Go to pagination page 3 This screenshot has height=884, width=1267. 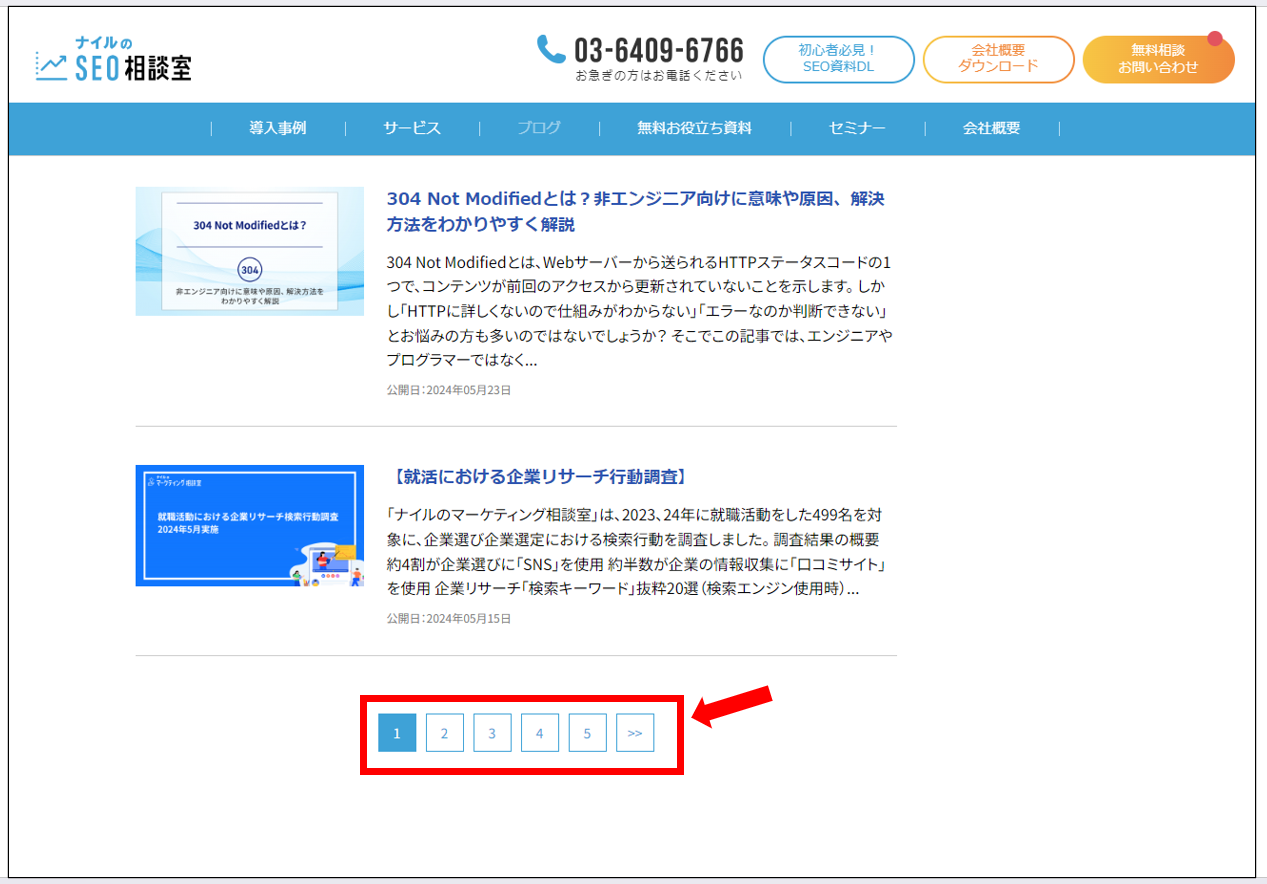tap(492, 733)
